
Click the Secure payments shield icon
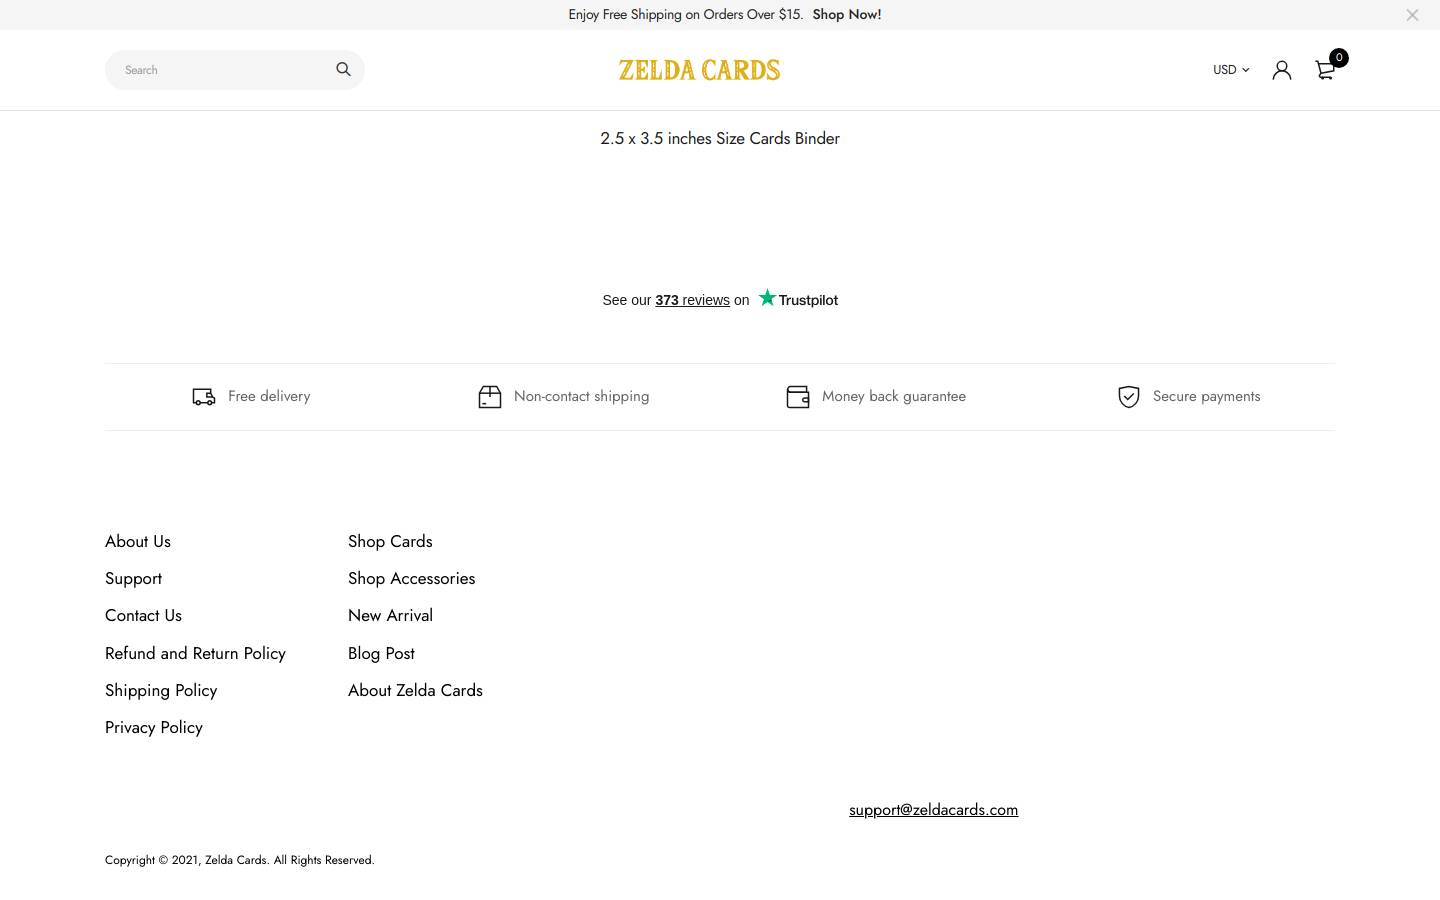pos(1129,397)
